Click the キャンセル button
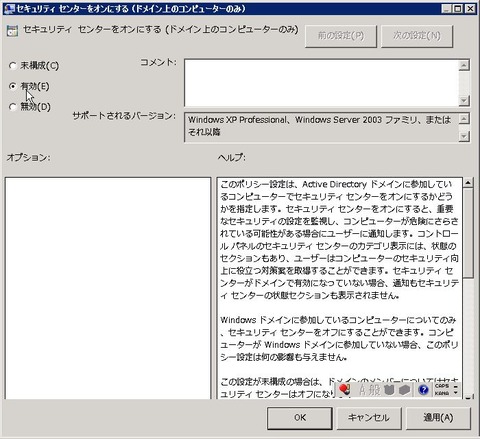480x439 pixels. [369, 417]
